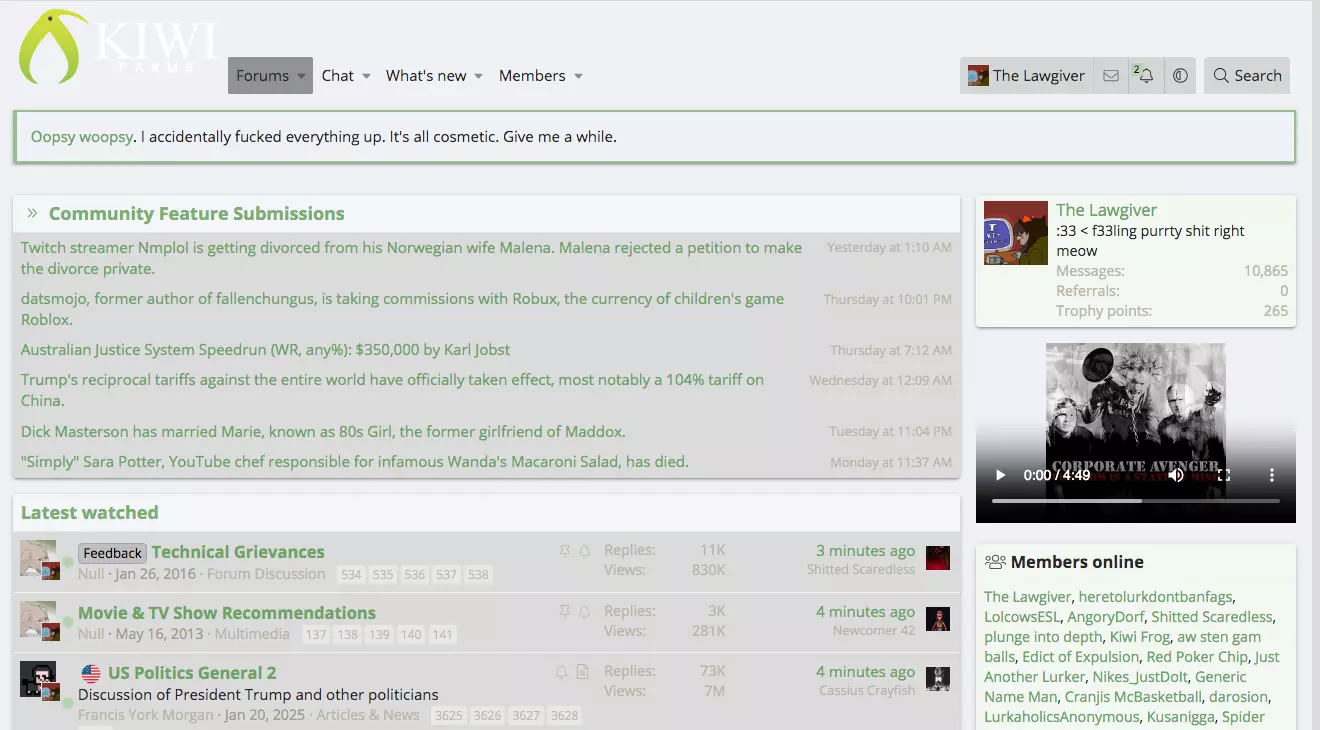Click the Newcomer 42 last poster avatar
The width and height of the screenshot is (1320, 730).
click(938, 618)
